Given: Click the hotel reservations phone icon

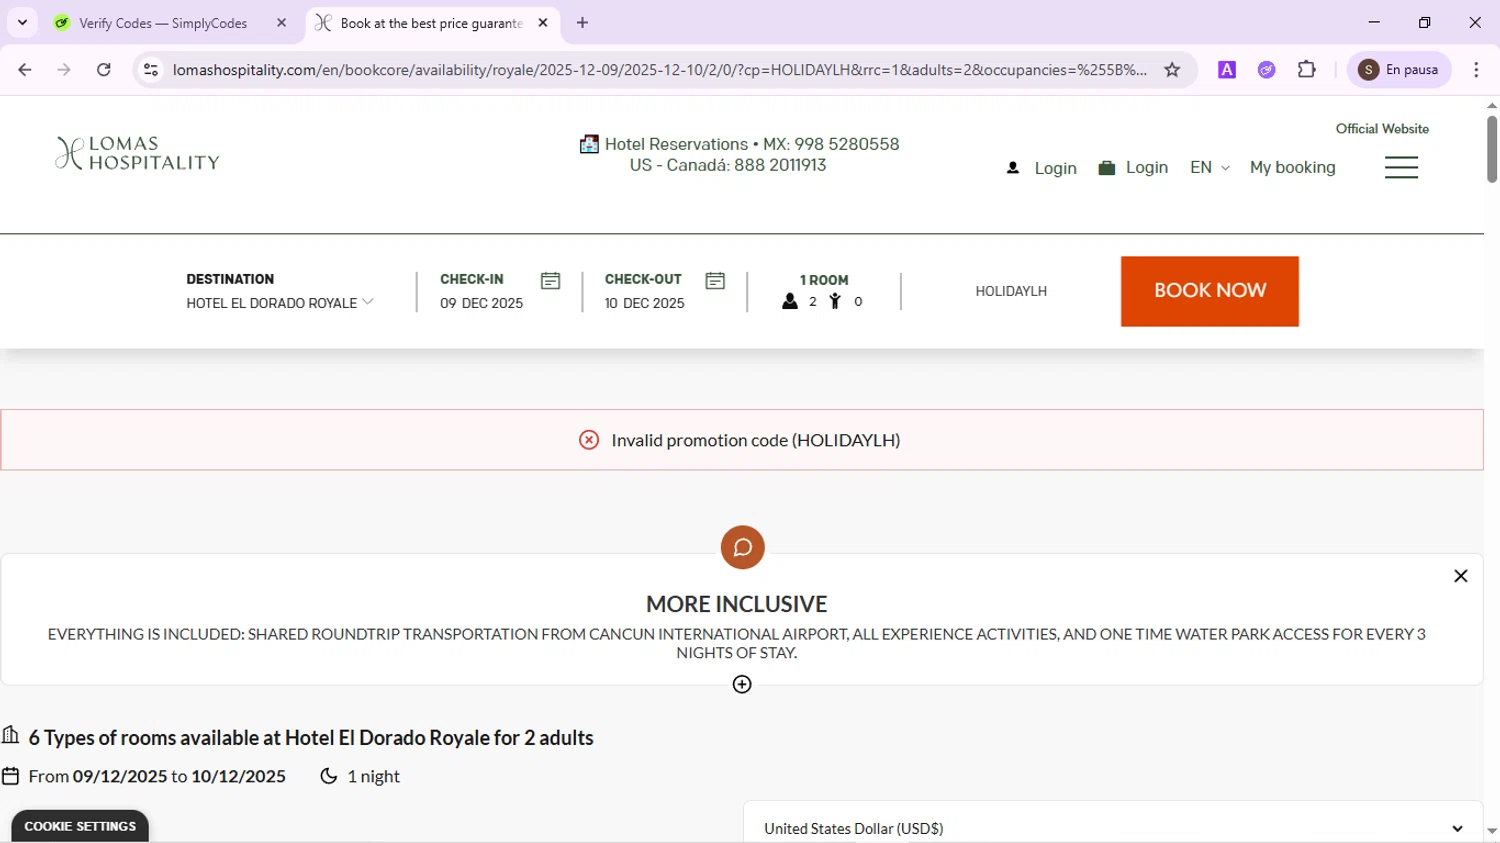Looking at the screenshot, I should click(x=589, y=145).
